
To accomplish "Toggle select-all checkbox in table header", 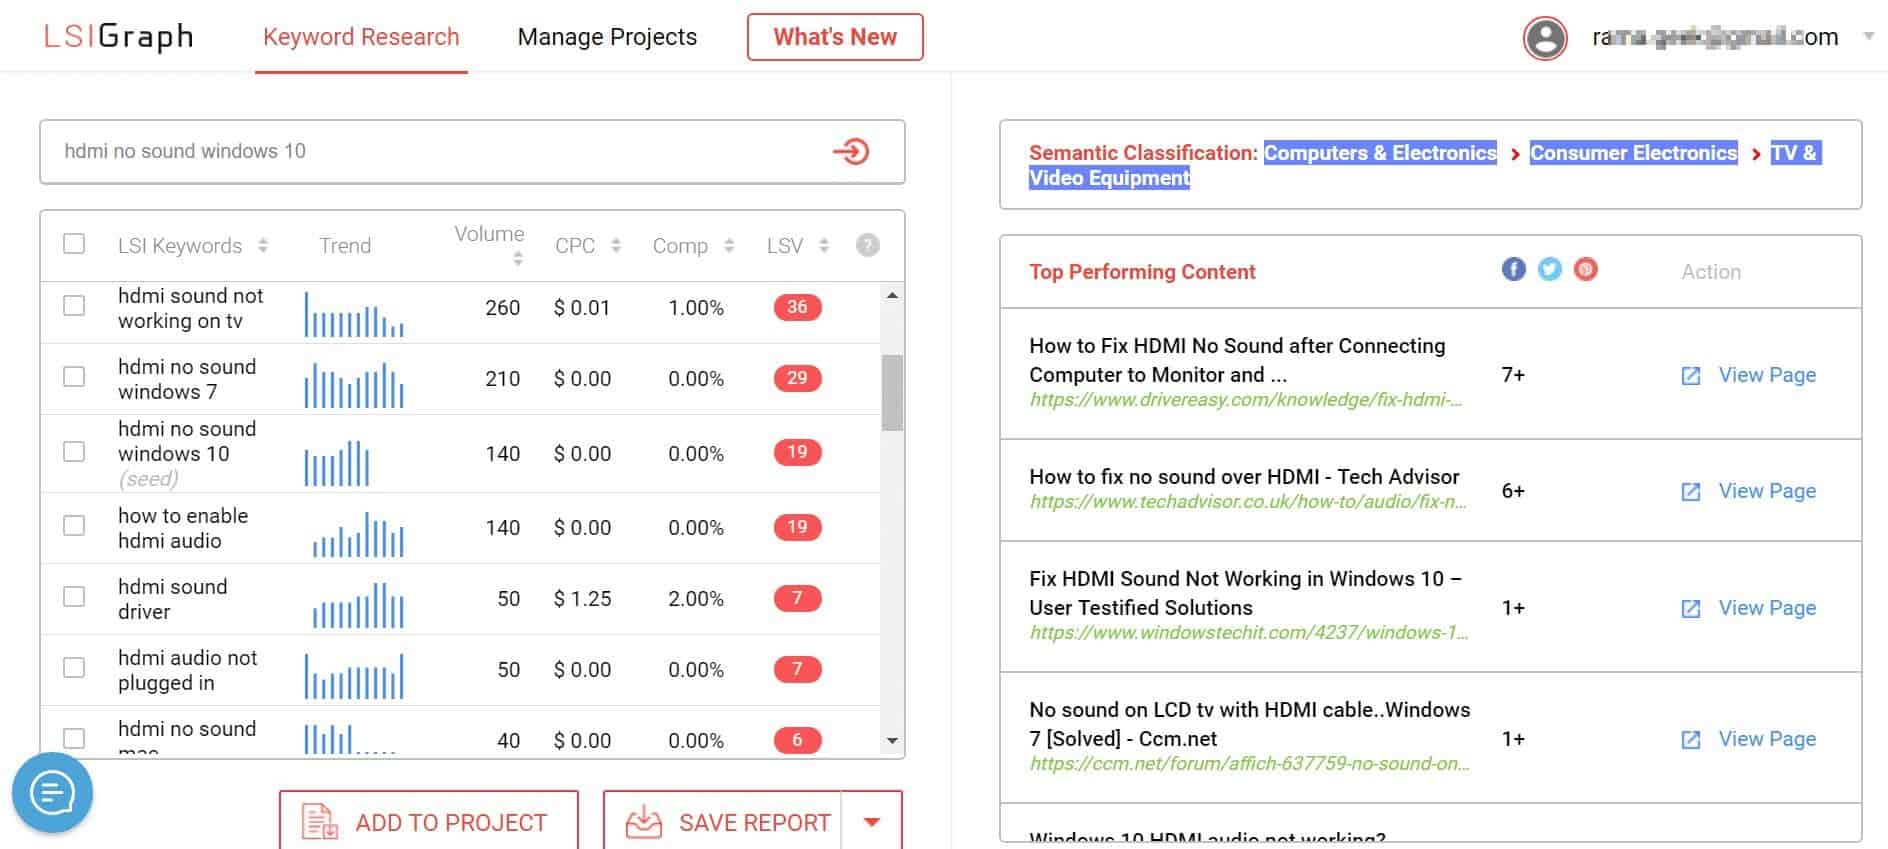I will [x=74, y=244].
